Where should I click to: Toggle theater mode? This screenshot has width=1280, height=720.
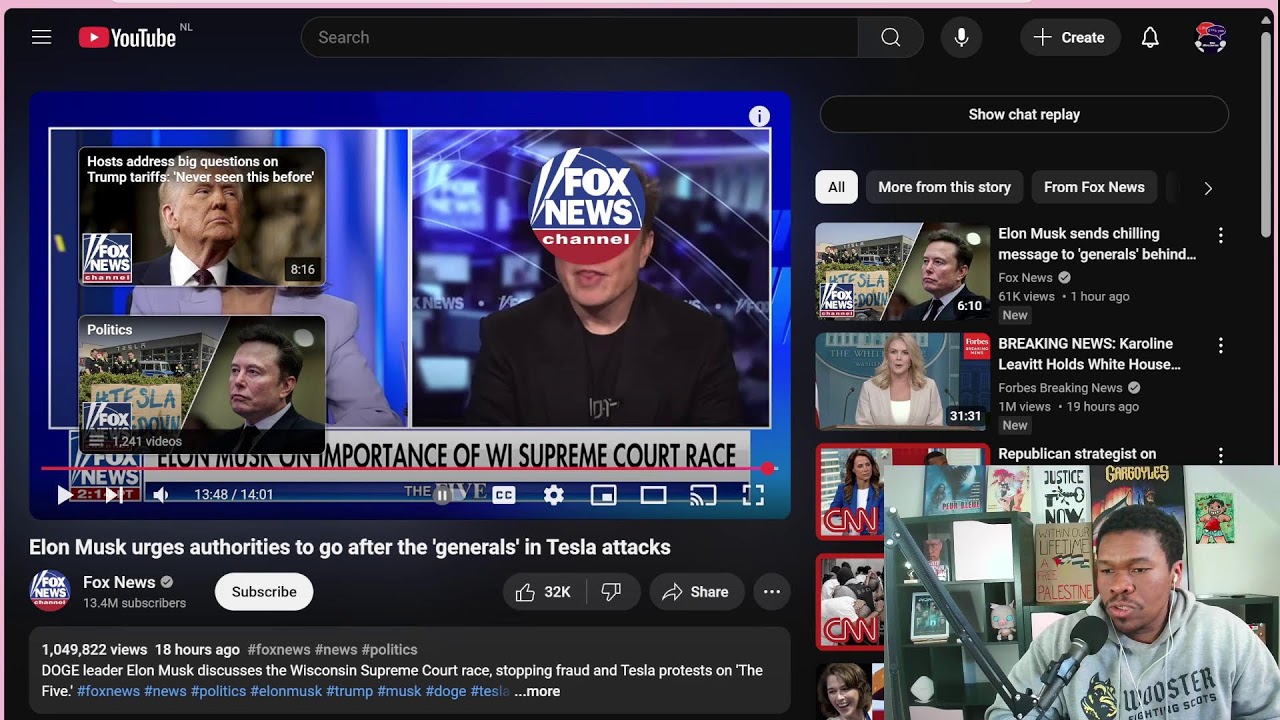coord(653,494)
